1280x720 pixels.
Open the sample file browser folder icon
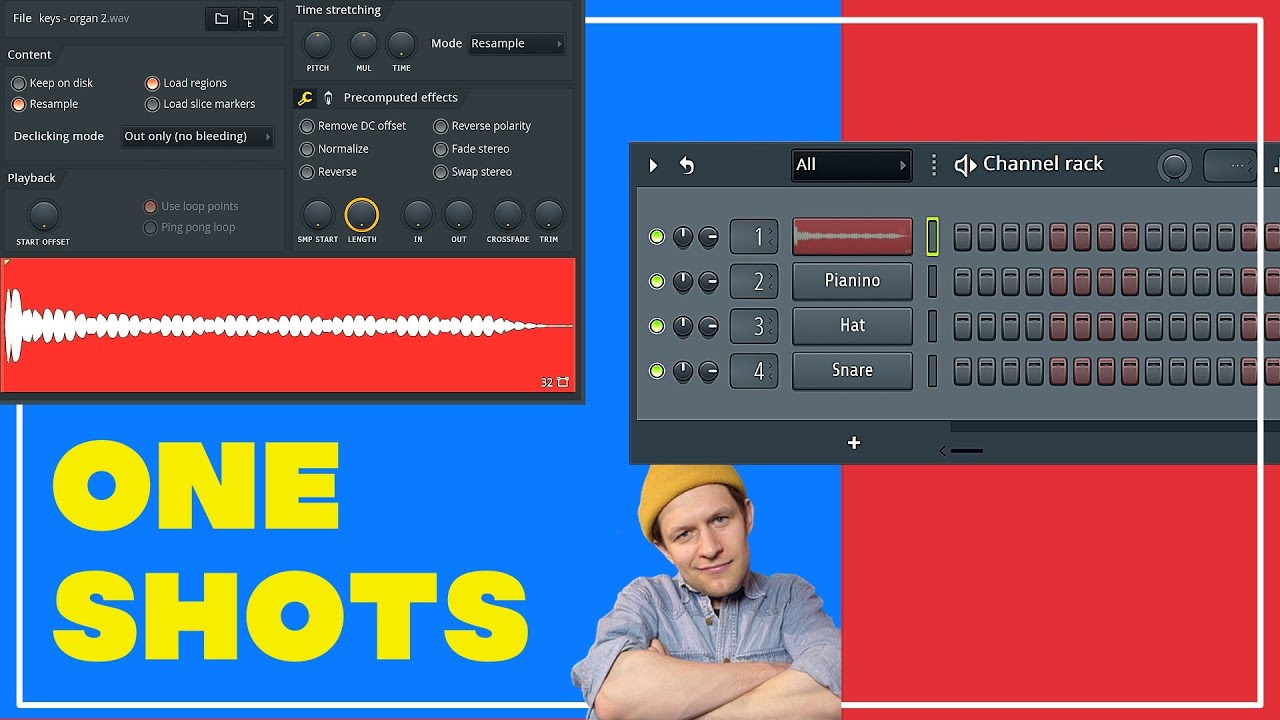(x=222, y=19)
